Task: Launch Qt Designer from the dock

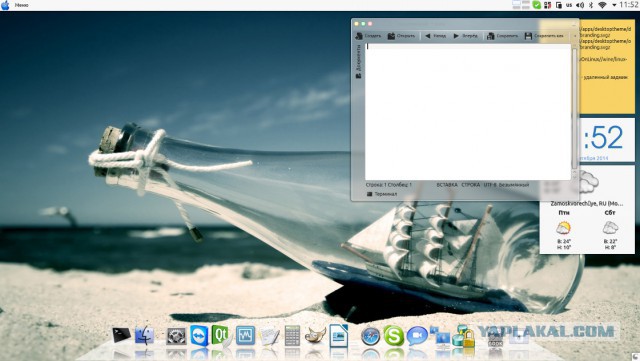Action: coord(220,335)
